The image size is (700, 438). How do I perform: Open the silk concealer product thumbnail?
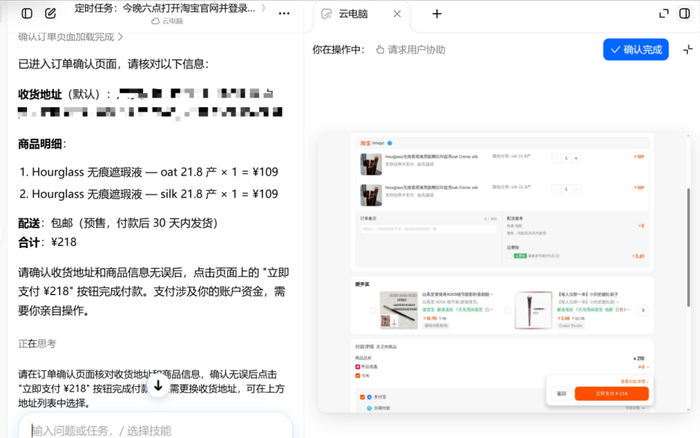point(371,195)
